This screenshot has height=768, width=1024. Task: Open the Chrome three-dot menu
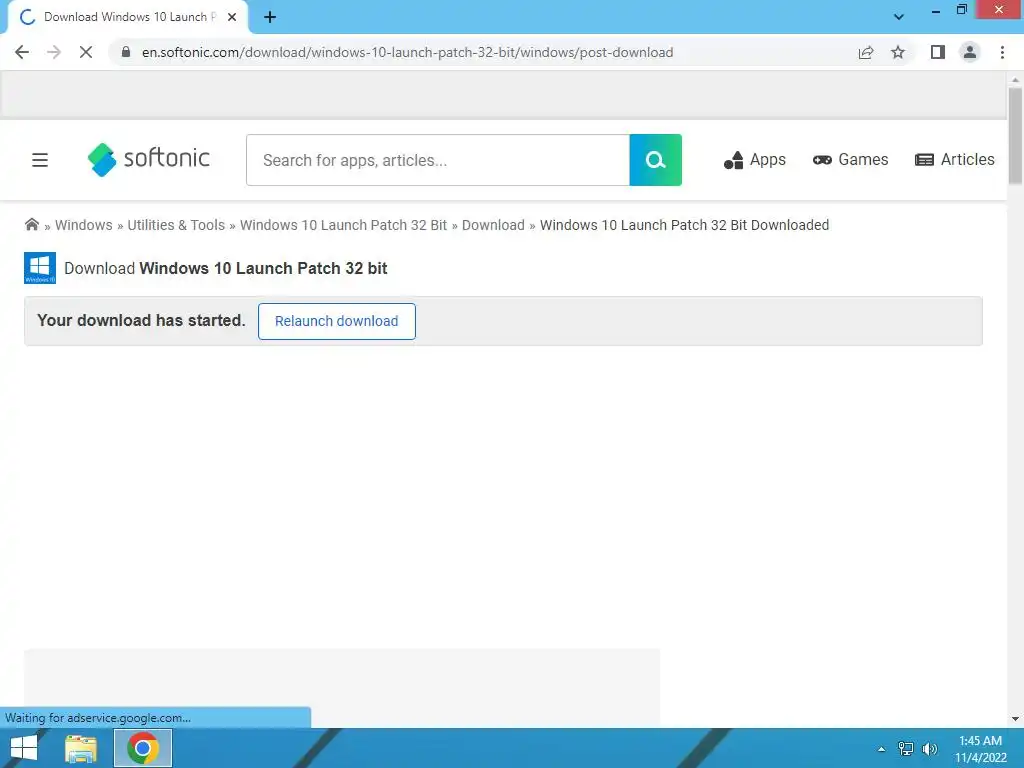click(1002, 52)
